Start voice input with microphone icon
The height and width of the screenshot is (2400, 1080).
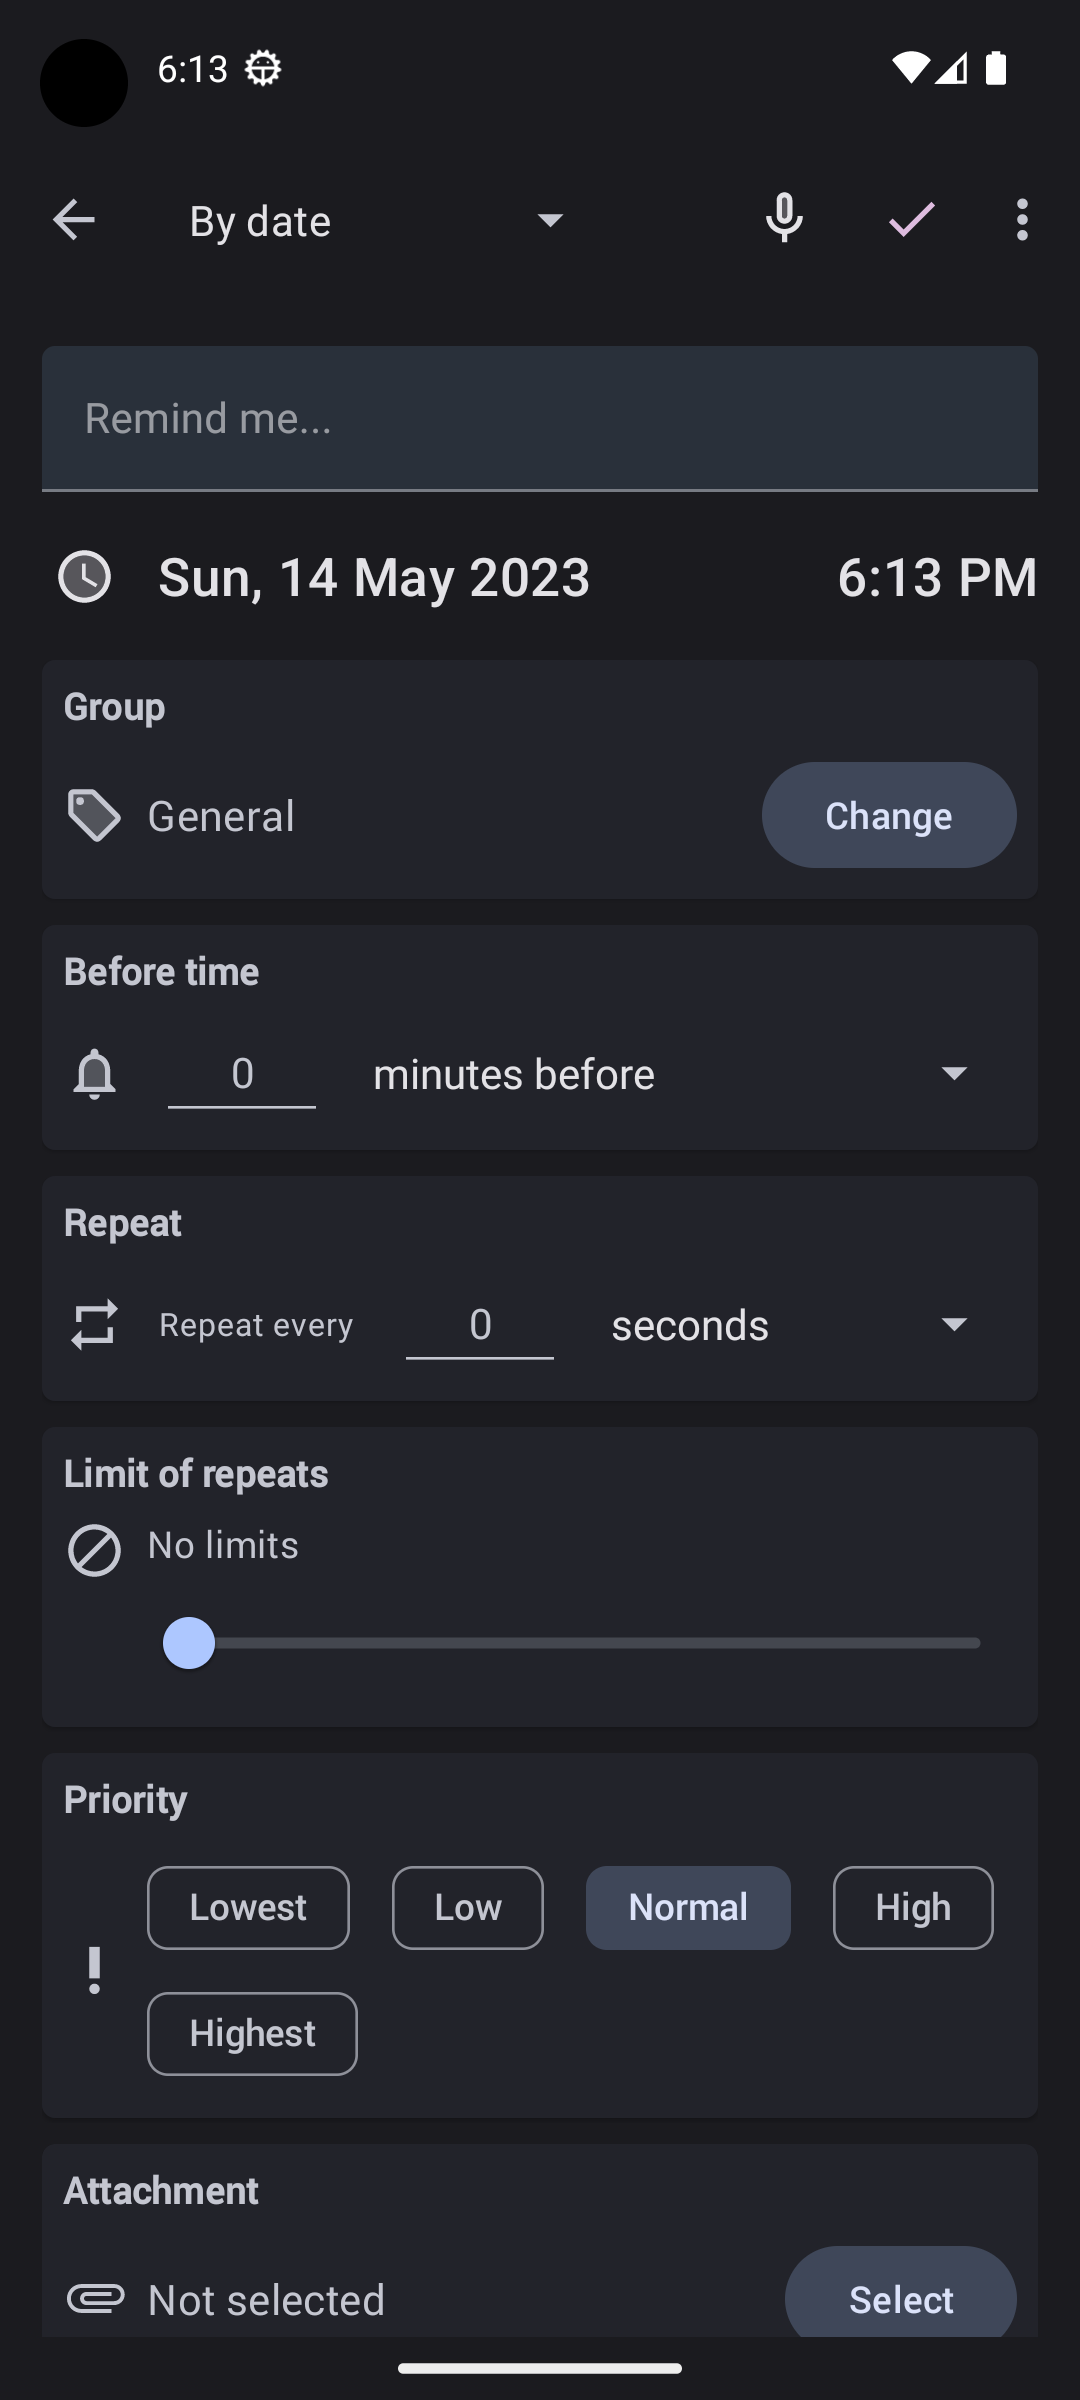coord(784,219)
